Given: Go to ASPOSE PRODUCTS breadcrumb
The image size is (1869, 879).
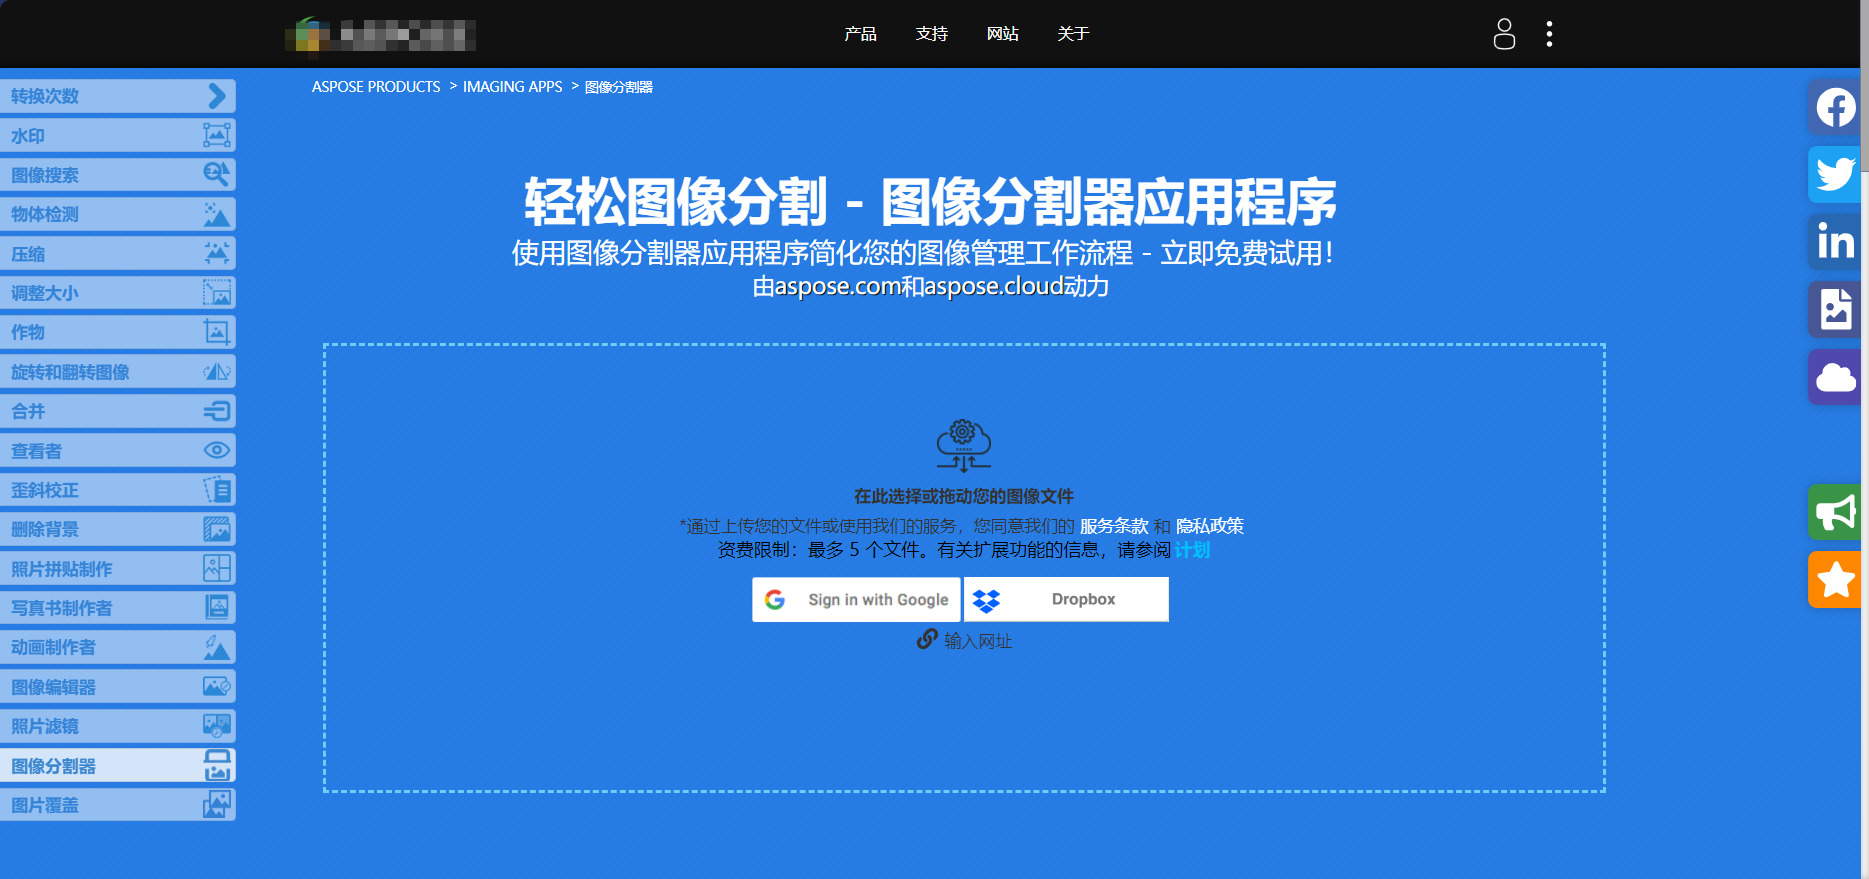Looking at the screenshot, I should (376, 87).
